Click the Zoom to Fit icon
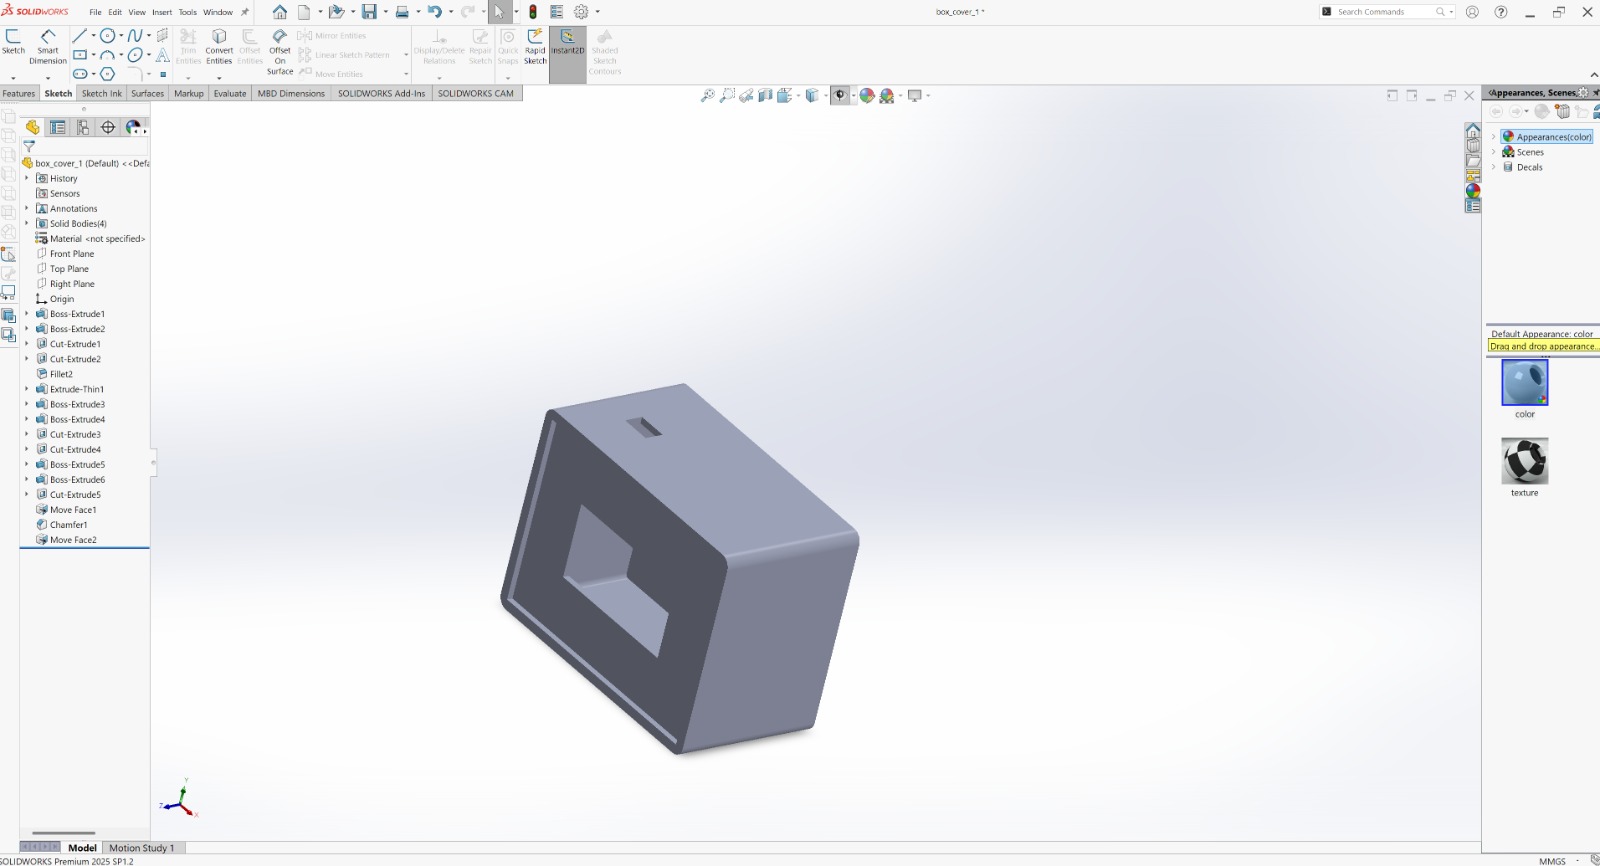Screen dimensions: 1600x866 [x=708, y=96]
